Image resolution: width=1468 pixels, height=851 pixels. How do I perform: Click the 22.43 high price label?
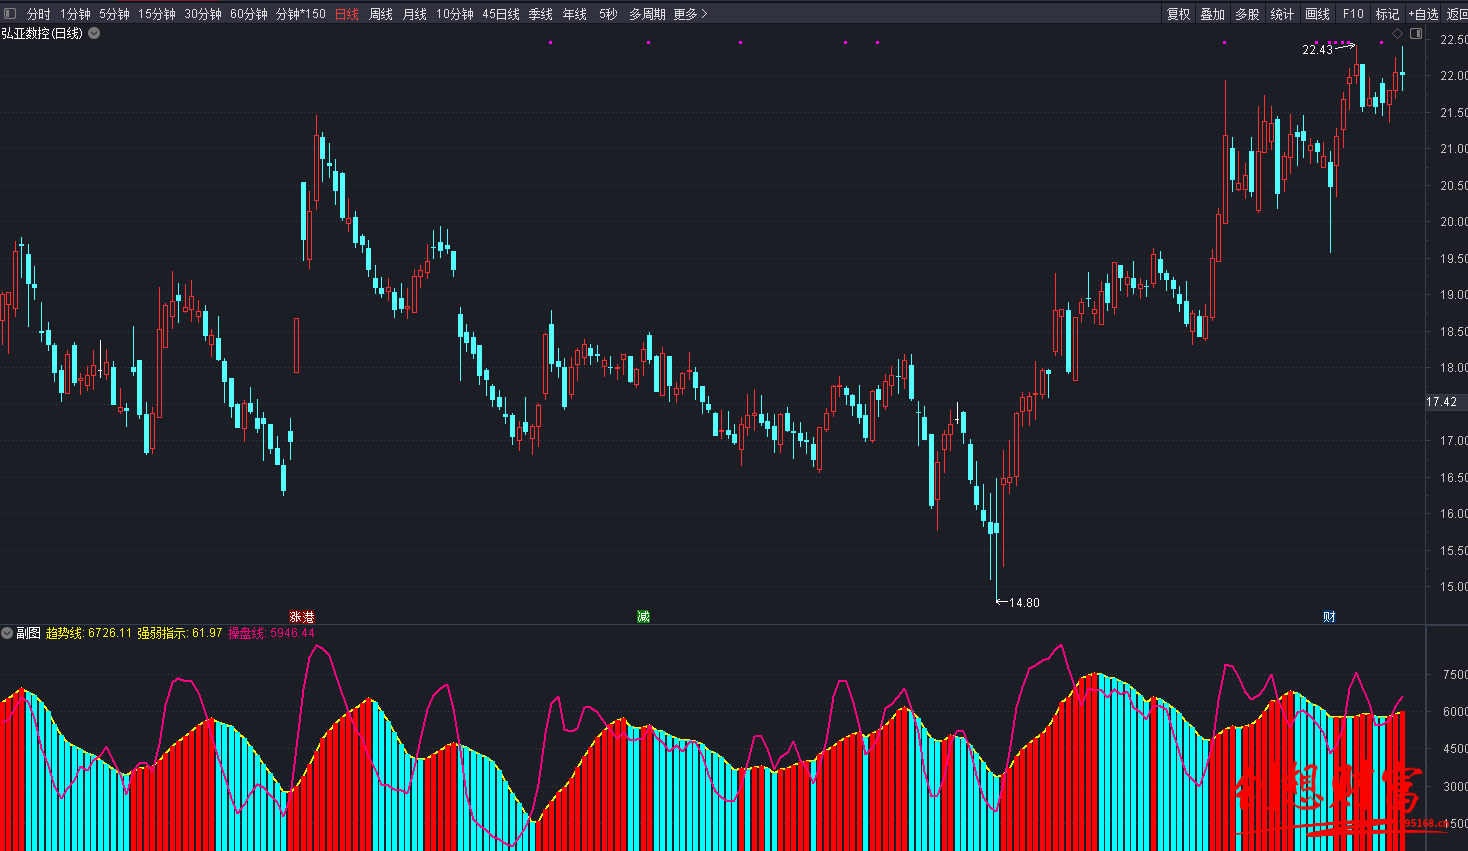(x=1317, y=50)
